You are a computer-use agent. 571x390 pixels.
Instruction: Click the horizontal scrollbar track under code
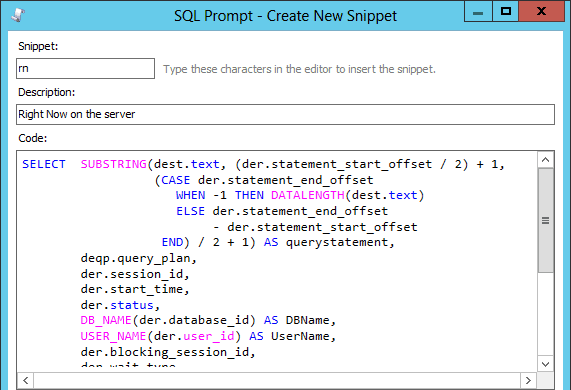[x=277, y=381]
